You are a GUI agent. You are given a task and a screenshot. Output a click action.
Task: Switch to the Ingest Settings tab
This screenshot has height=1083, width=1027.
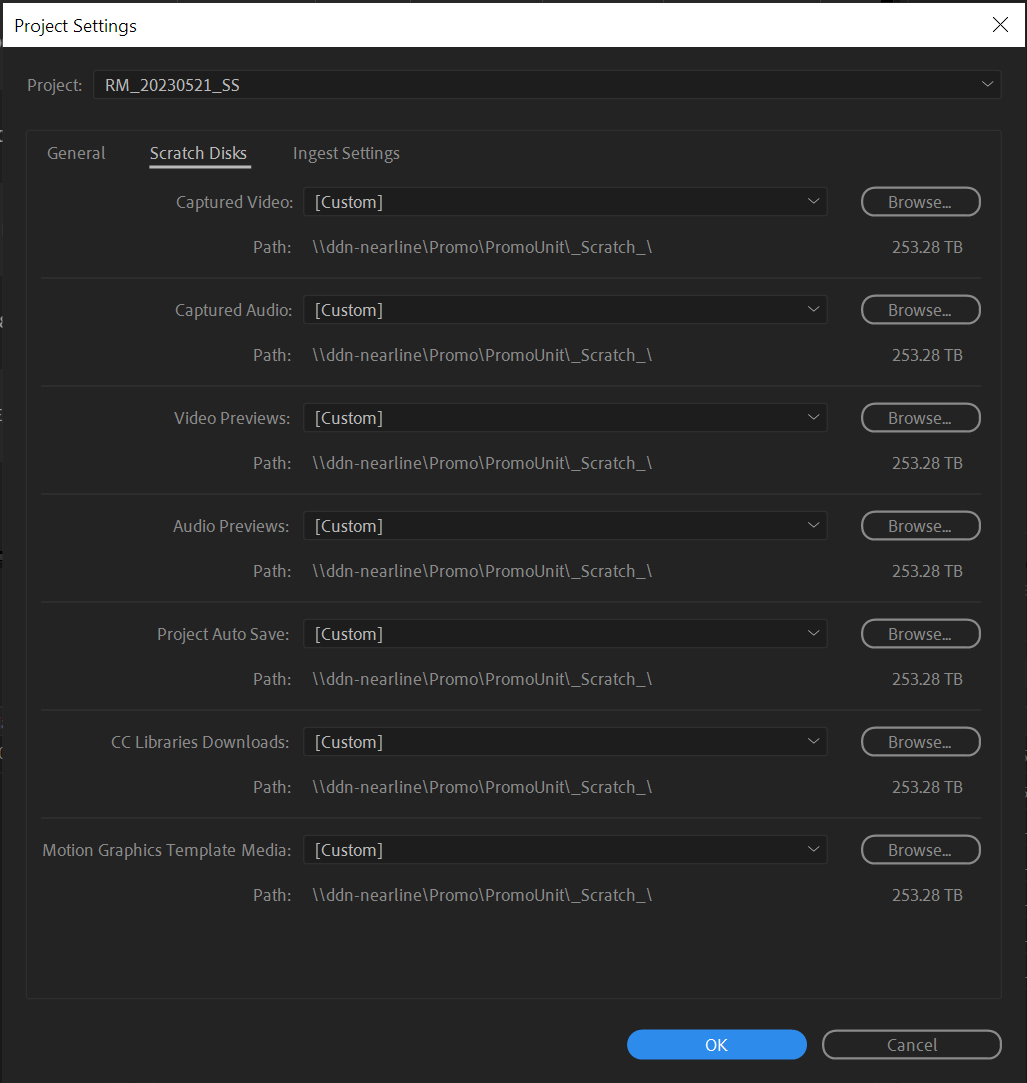(x=345, y=152)
